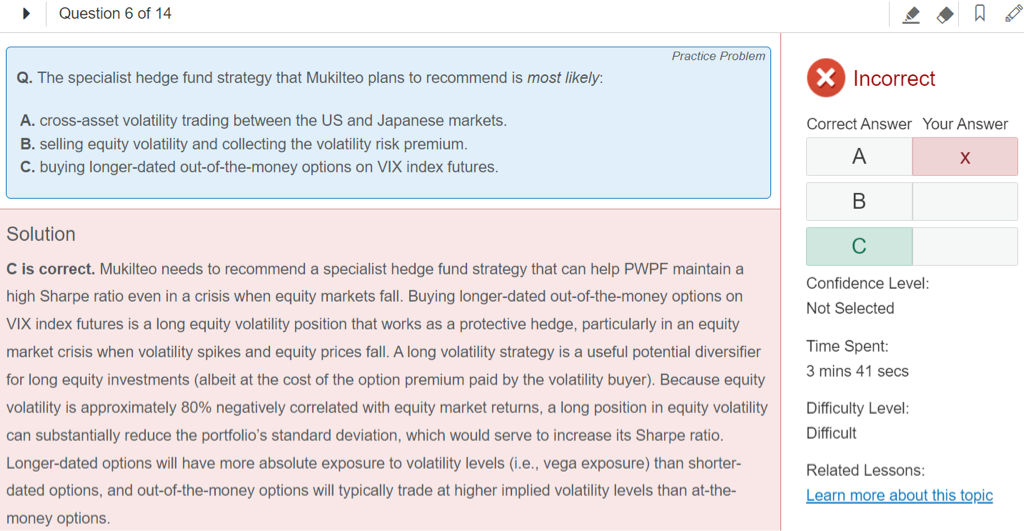Choose option B selling equity volatility
The width and height of the screenshot is (1024, 531).
point(243,144)
